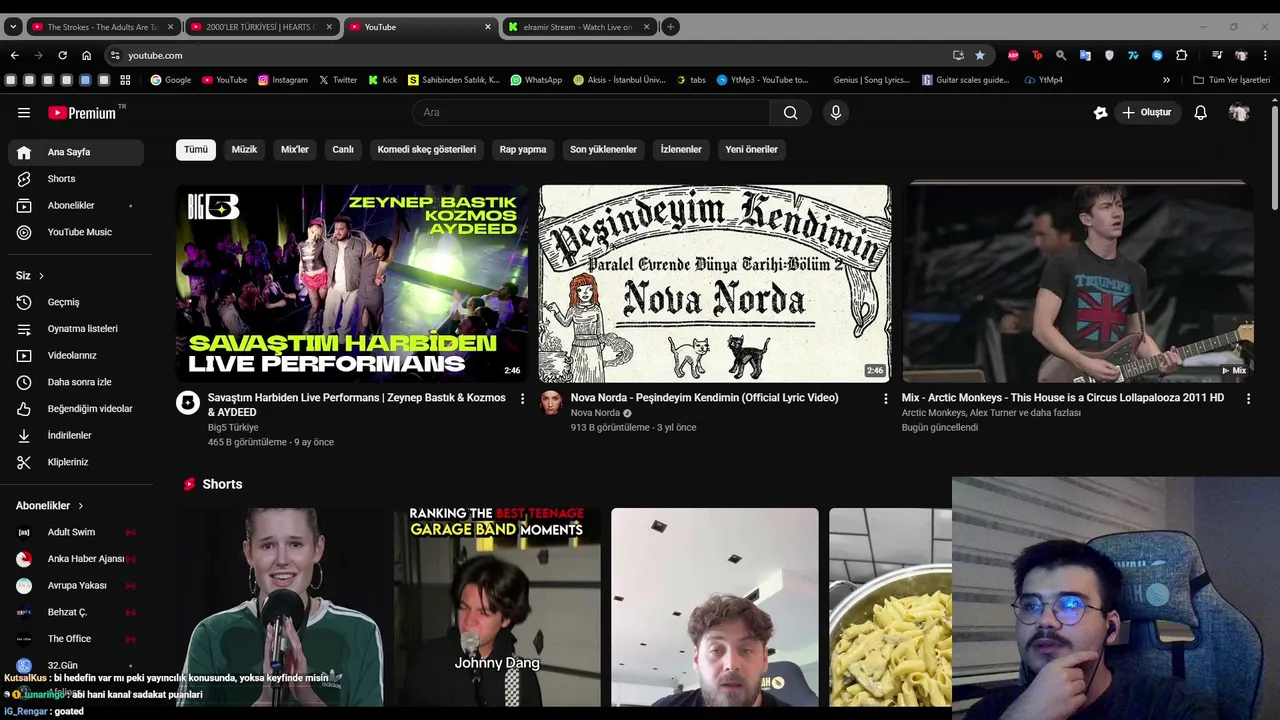Select the Tümü filter chip

coord(196,149)
